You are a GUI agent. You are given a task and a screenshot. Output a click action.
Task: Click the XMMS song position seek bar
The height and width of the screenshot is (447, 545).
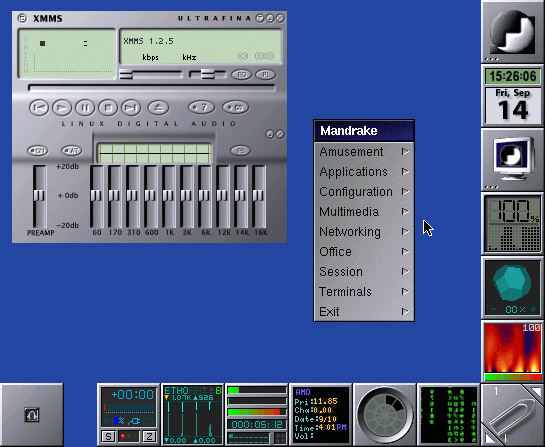point(152,87)
